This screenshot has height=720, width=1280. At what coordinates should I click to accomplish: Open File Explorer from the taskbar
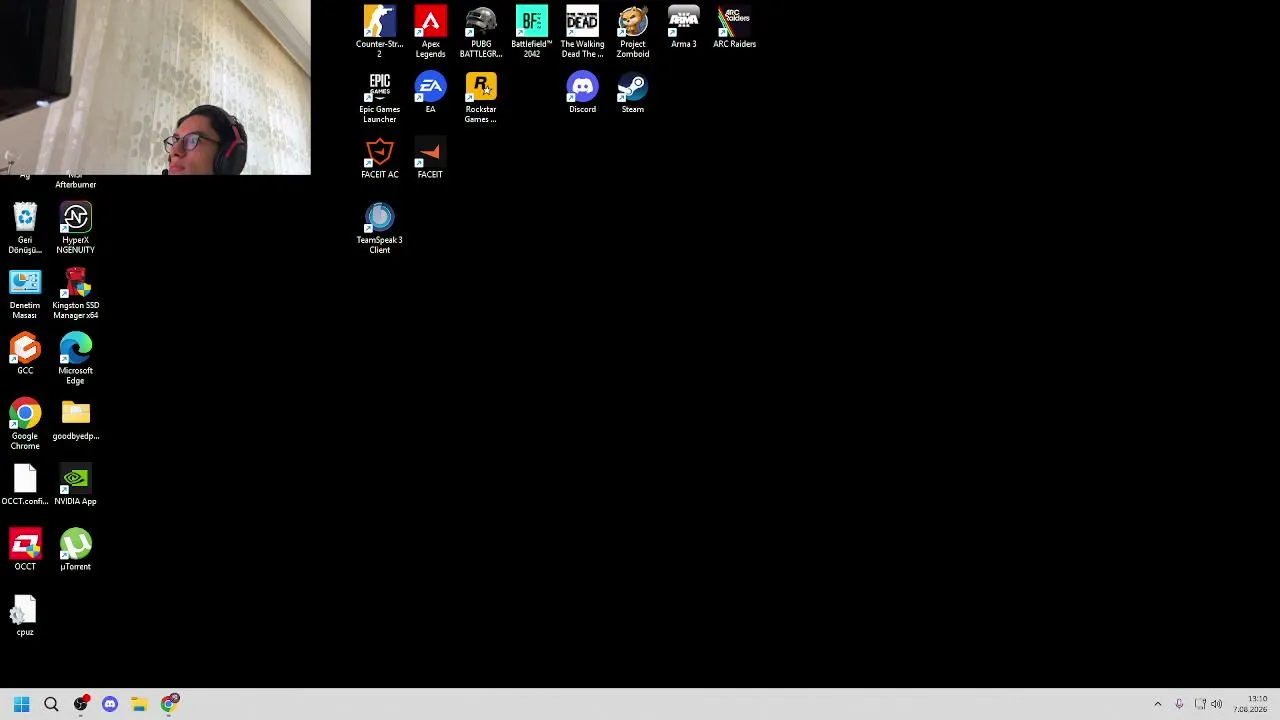[139, 704]
